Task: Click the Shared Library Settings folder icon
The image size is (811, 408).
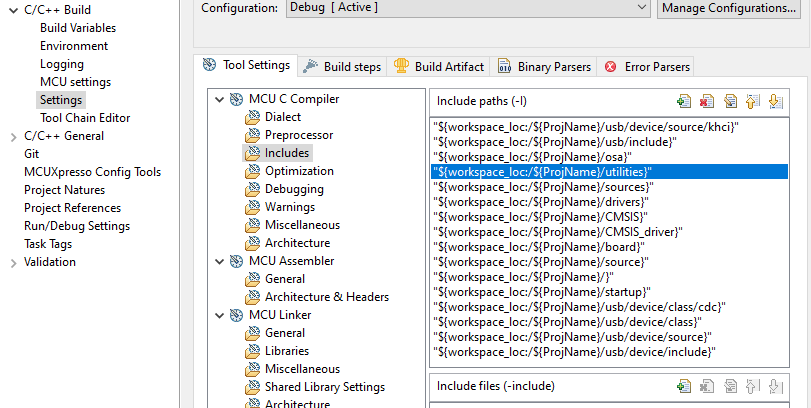Action: click(x=252, y=387)
